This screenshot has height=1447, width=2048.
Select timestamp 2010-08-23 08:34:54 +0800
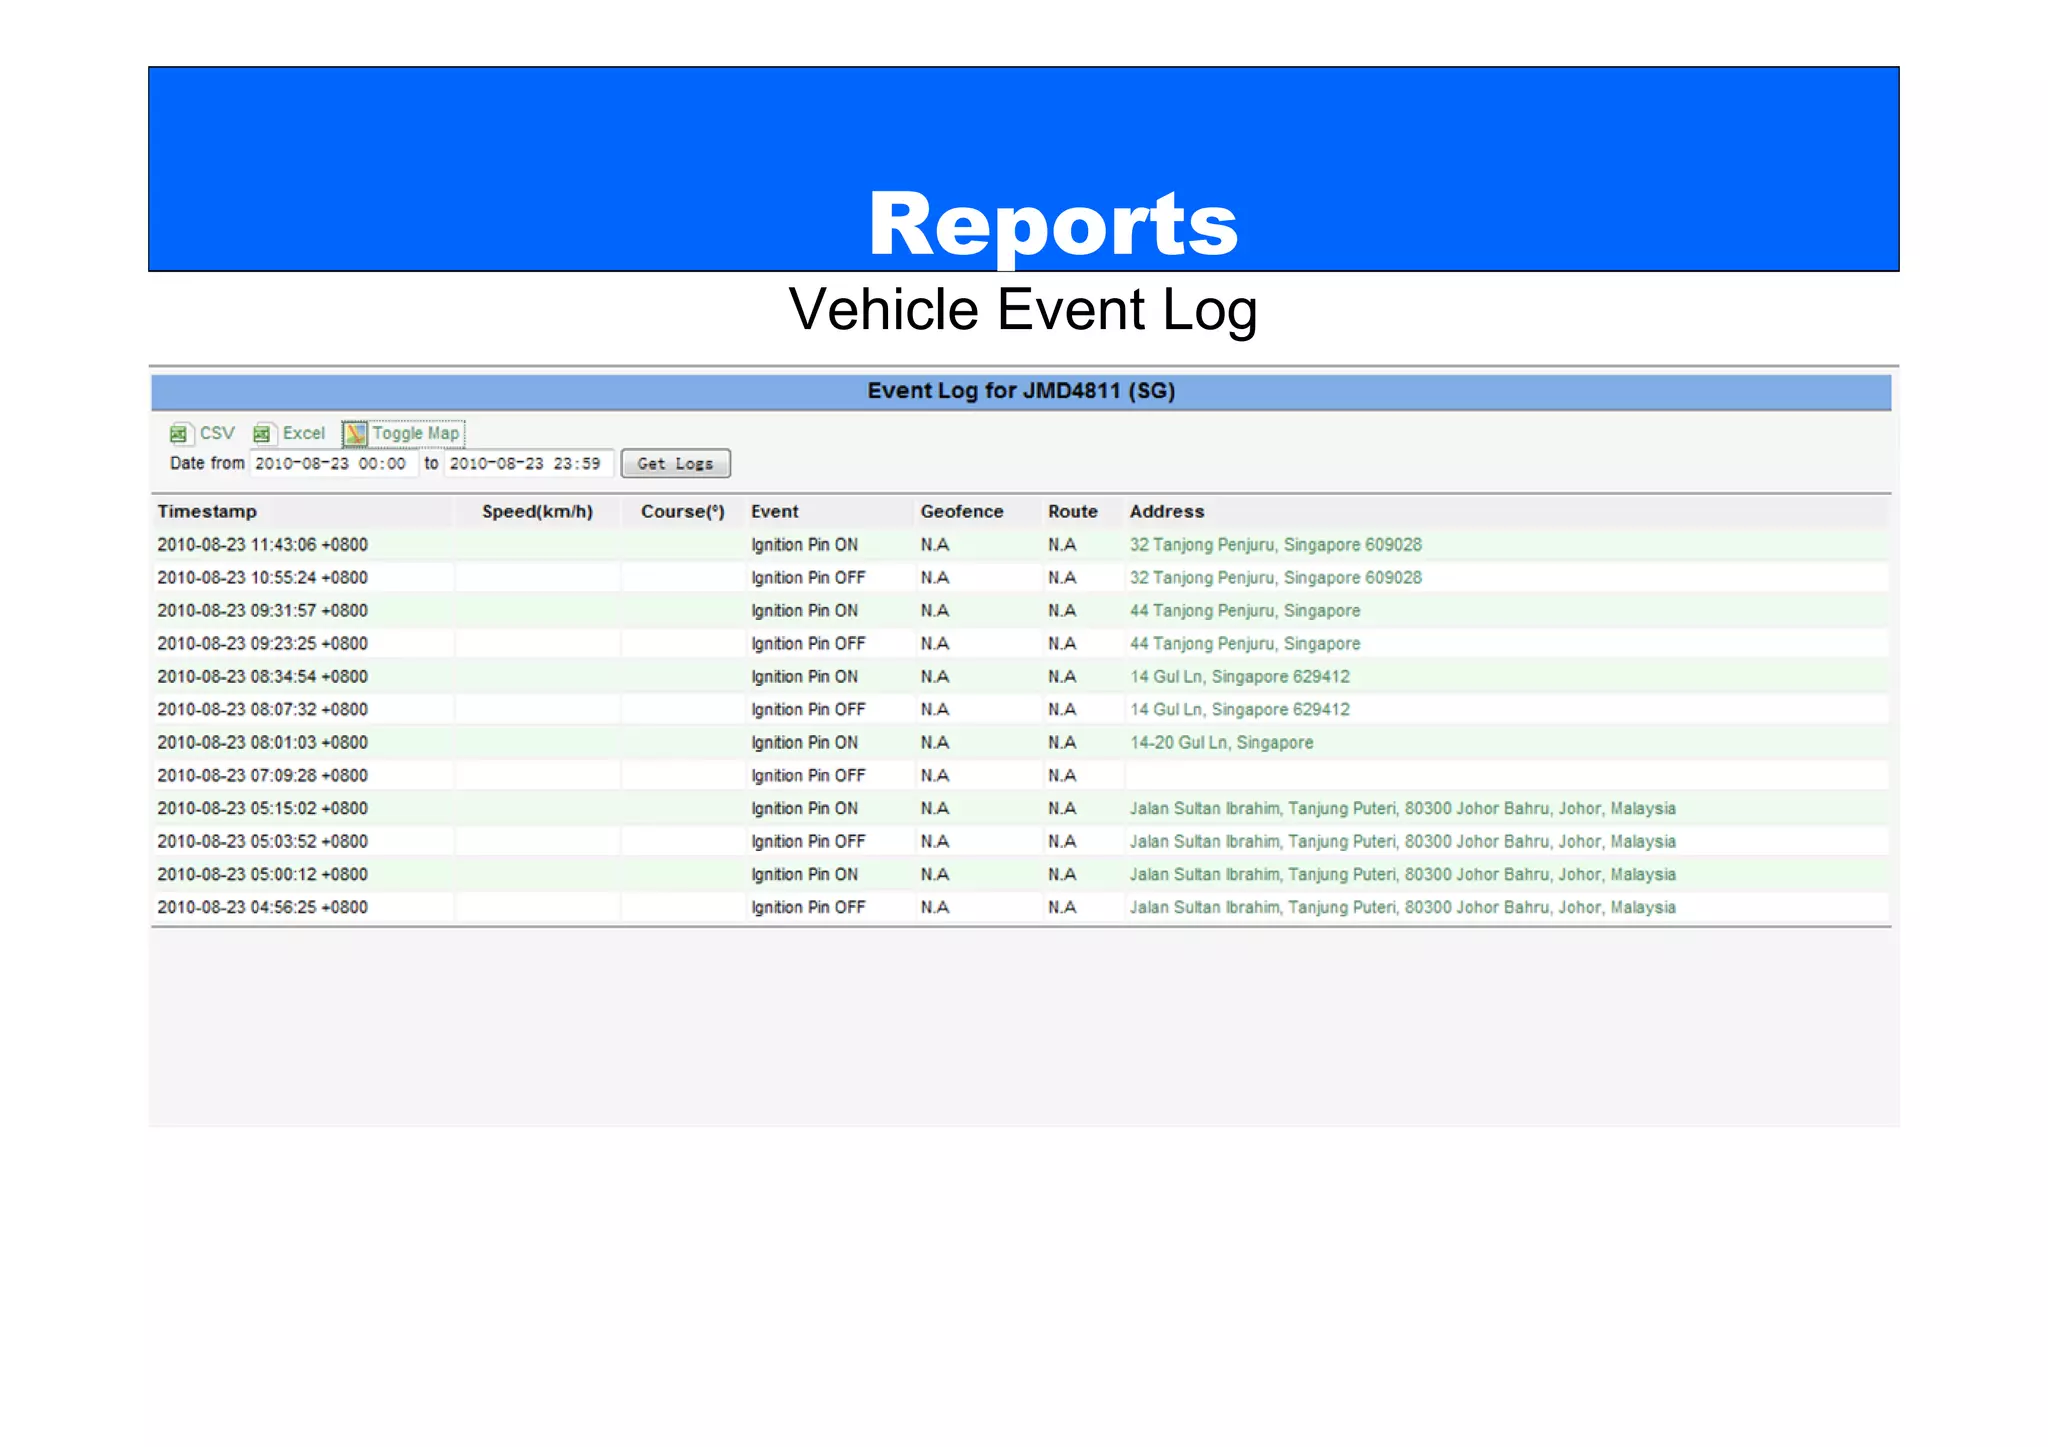(262, 676)
